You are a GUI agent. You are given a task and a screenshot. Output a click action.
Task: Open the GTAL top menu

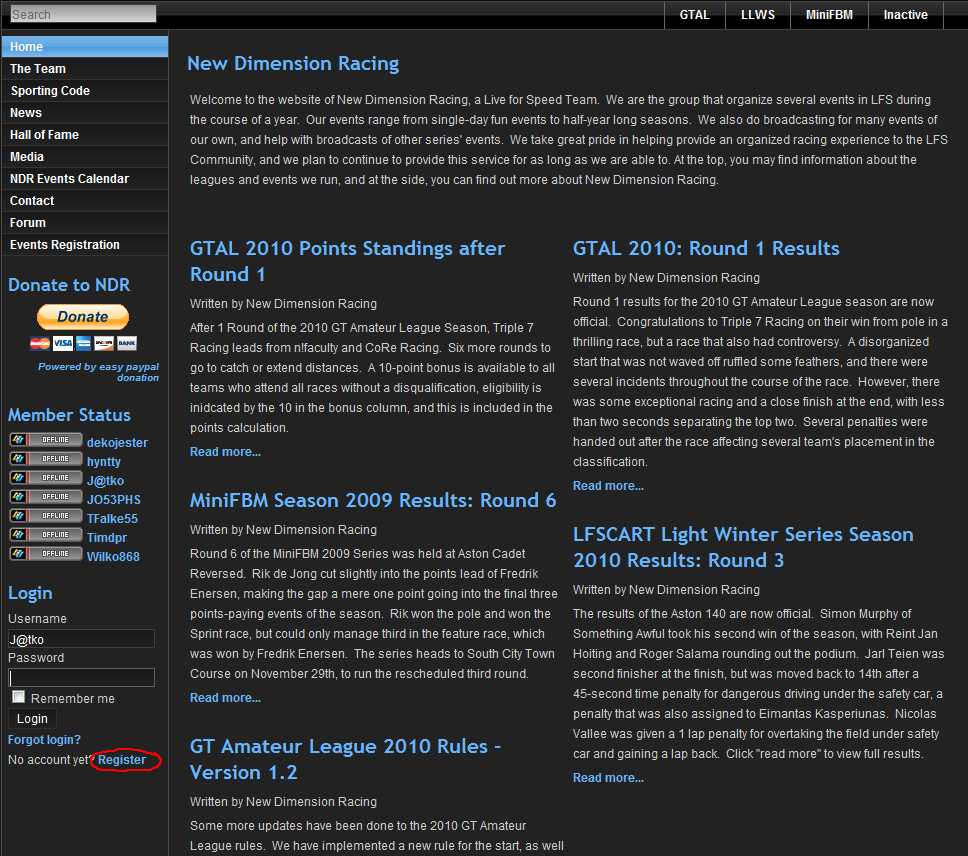[x=695, y=15]
